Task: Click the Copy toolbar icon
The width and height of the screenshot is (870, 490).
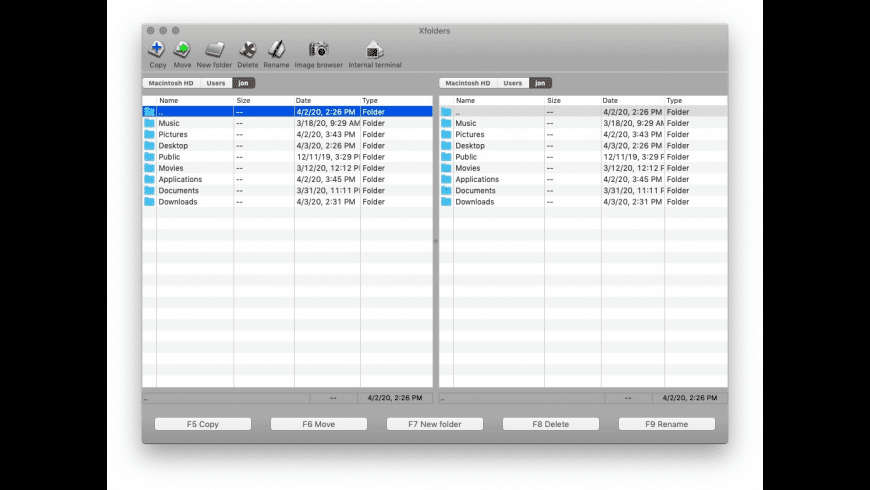Action: [157, 50]
